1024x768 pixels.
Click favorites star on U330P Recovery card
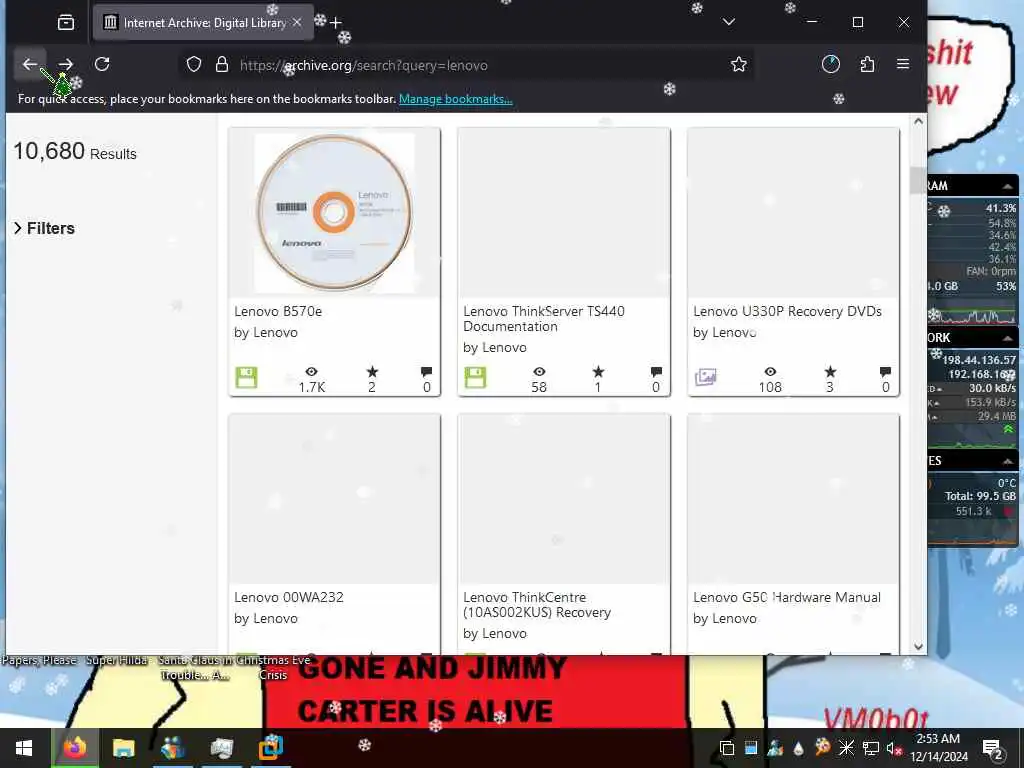coord(830,372)
